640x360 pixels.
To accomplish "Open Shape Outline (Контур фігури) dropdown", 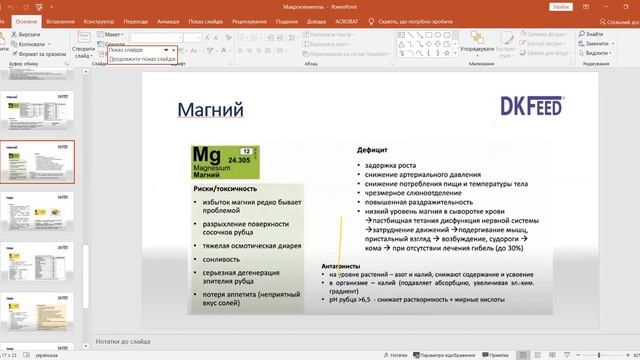I will pos(543,44).
